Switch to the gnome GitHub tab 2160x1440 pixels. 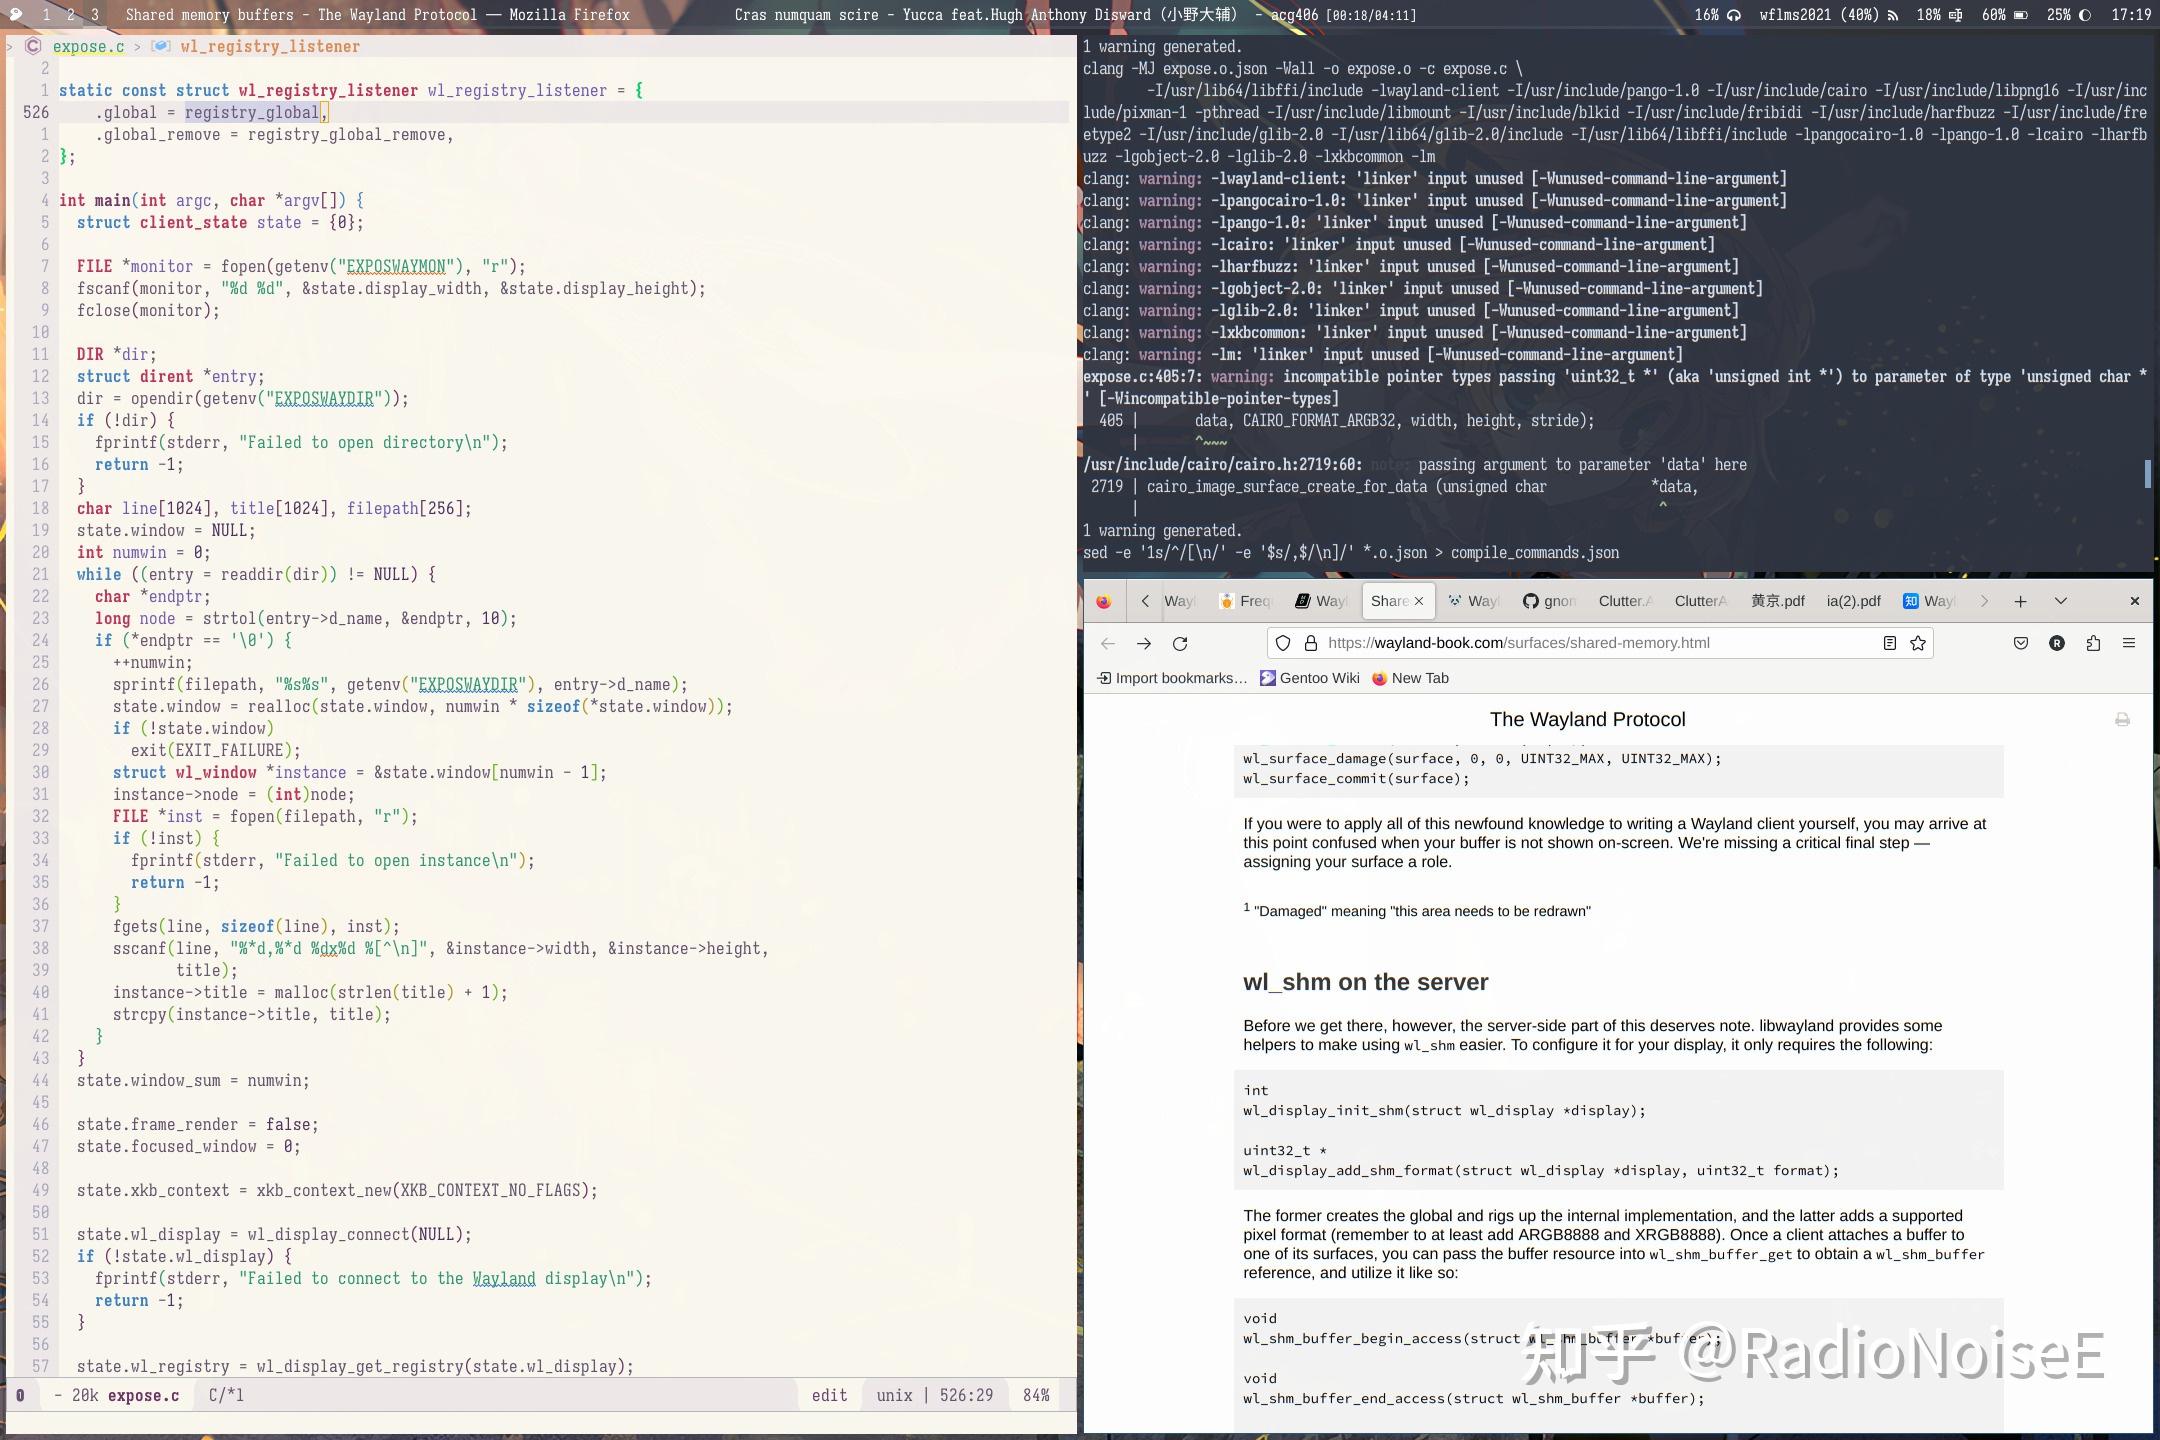coord(1549,601)
